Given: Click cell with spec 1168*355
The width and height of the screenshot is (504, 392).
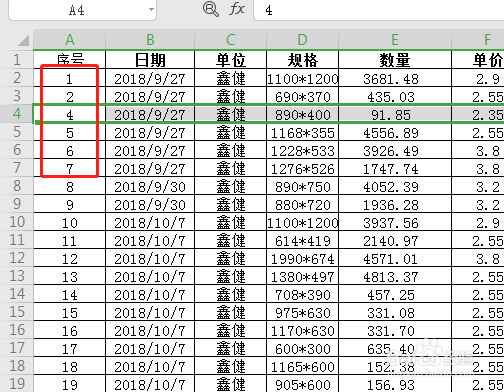Looking at the screenshot, I should click(x=302, y=132).
